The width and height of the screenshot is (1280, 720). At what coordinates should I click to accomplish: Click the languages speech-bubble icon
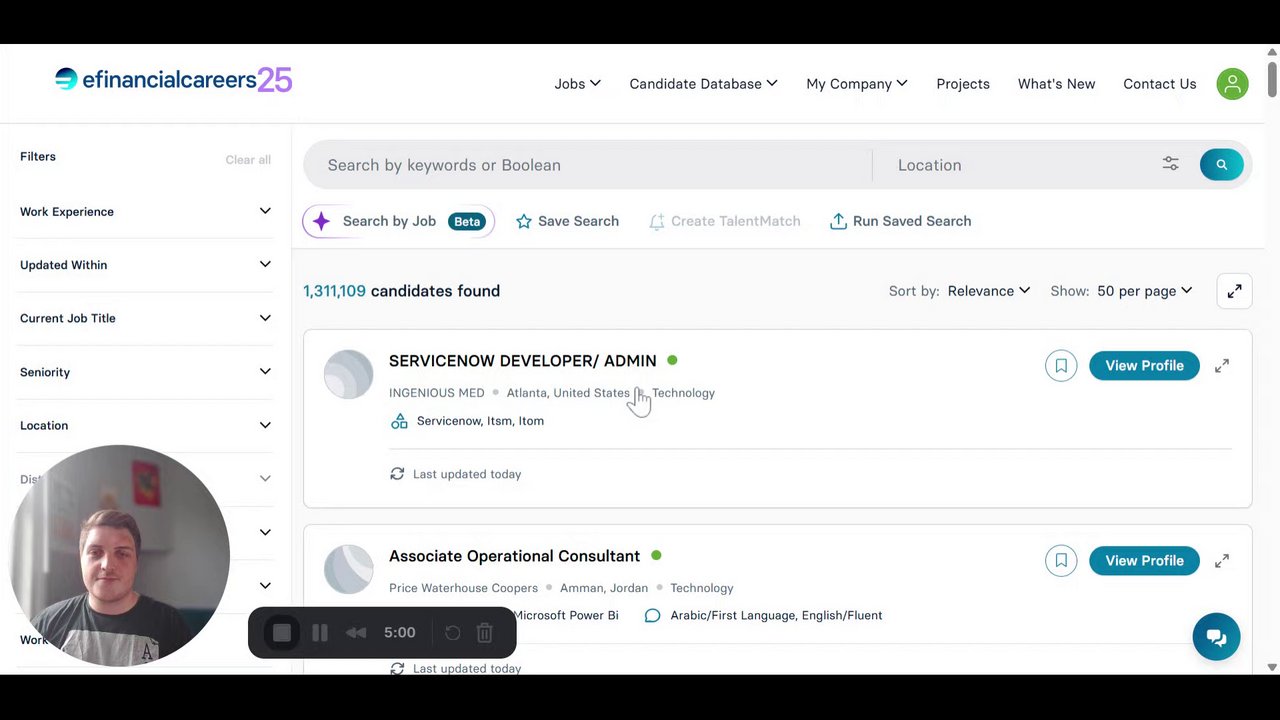click(652, 615)
